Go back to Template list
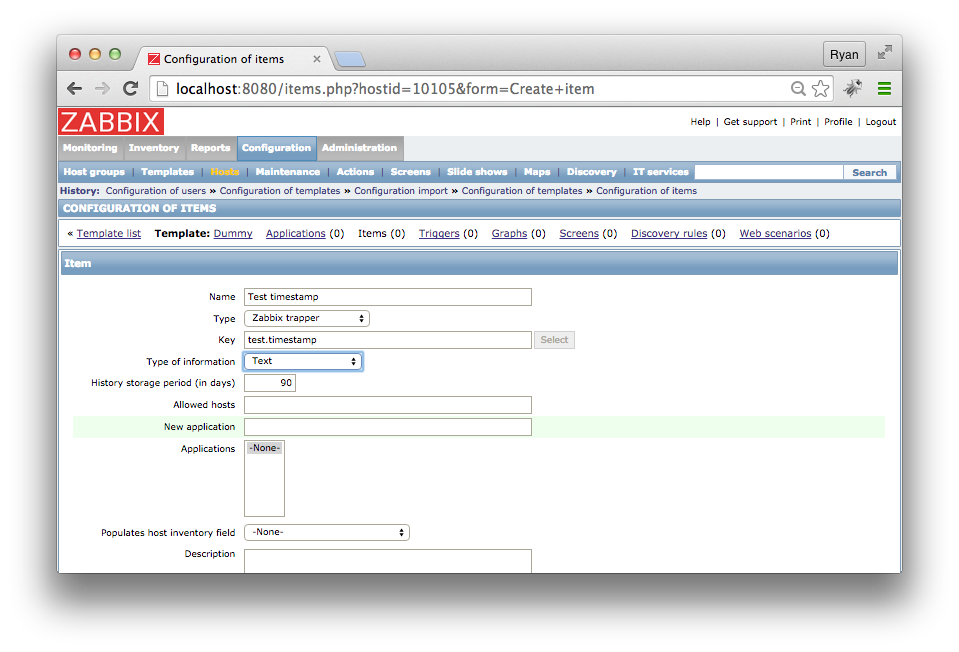The image size is (959, 652). (109, 234)
